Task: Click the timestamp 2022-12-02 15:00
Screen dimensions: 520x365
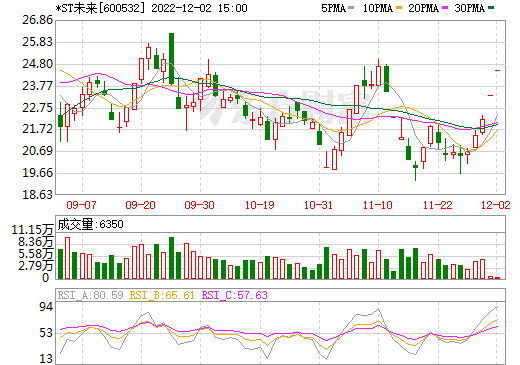Action: click(x=199, y=8)
